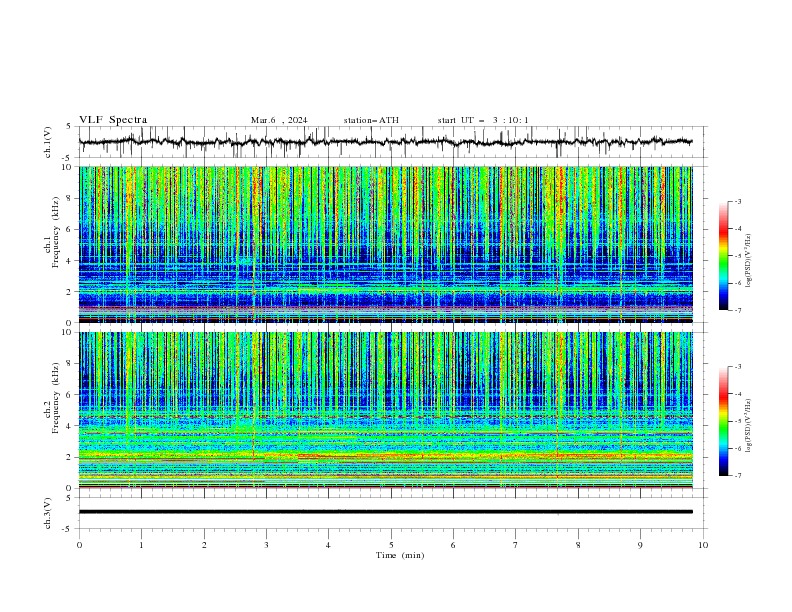Image resolution: width=792 pixels, height=612 pixels.
Task: Click the ch.1 voltage waveform trace
Action: click(x=386, y=142)
